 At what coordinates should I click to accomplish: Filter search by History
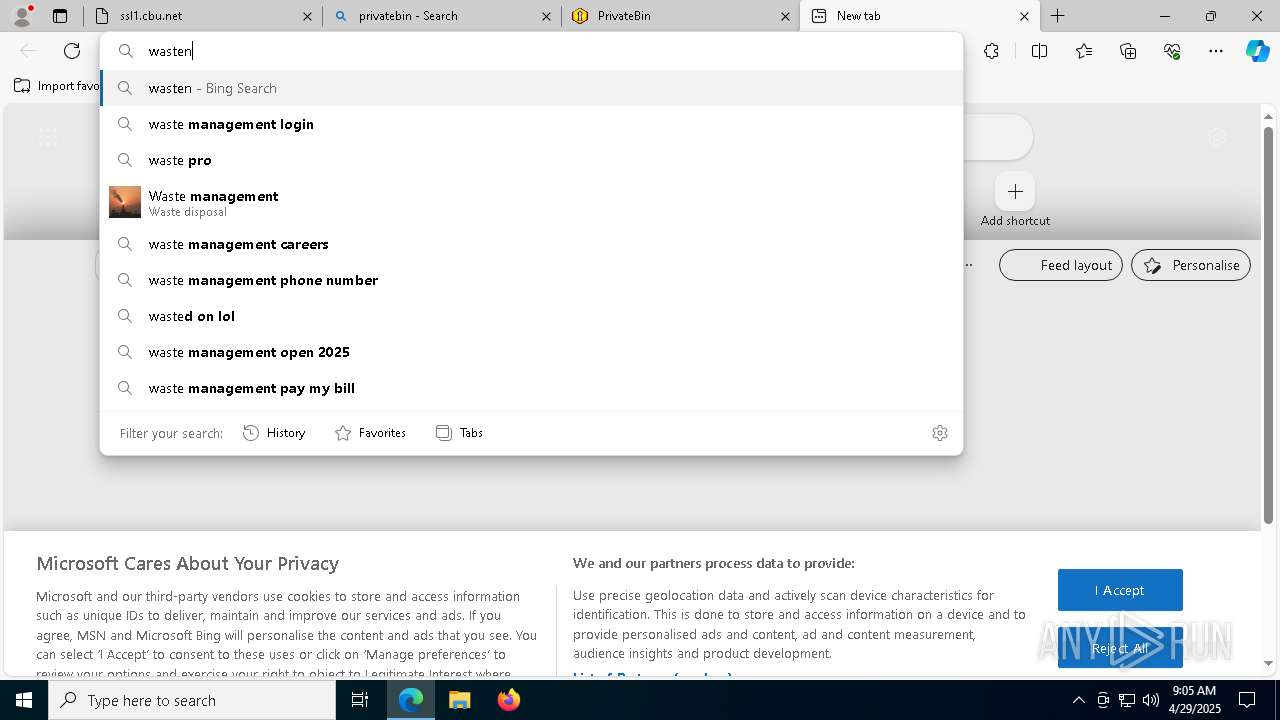[274, 433]
